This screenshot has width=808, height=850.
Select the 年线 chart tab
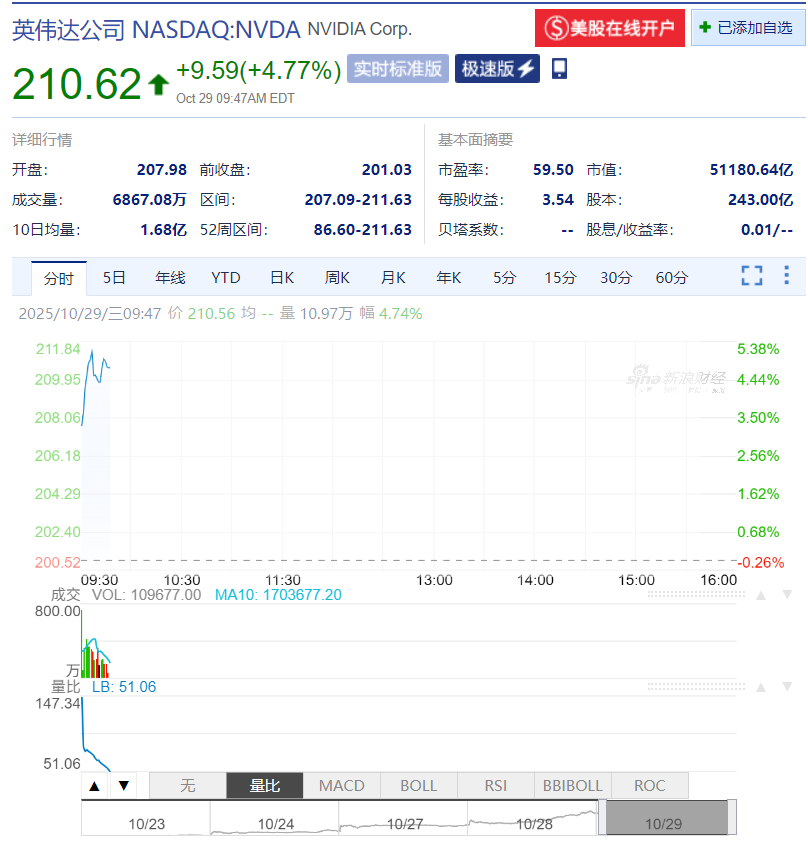pos(170,278)
